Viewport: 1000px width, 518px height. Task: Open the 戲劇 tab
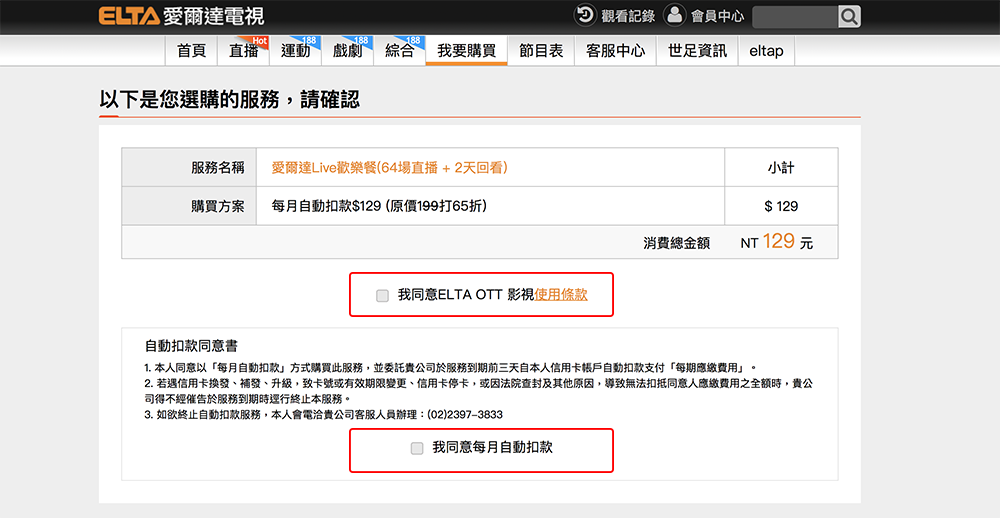tap(348, 51)
